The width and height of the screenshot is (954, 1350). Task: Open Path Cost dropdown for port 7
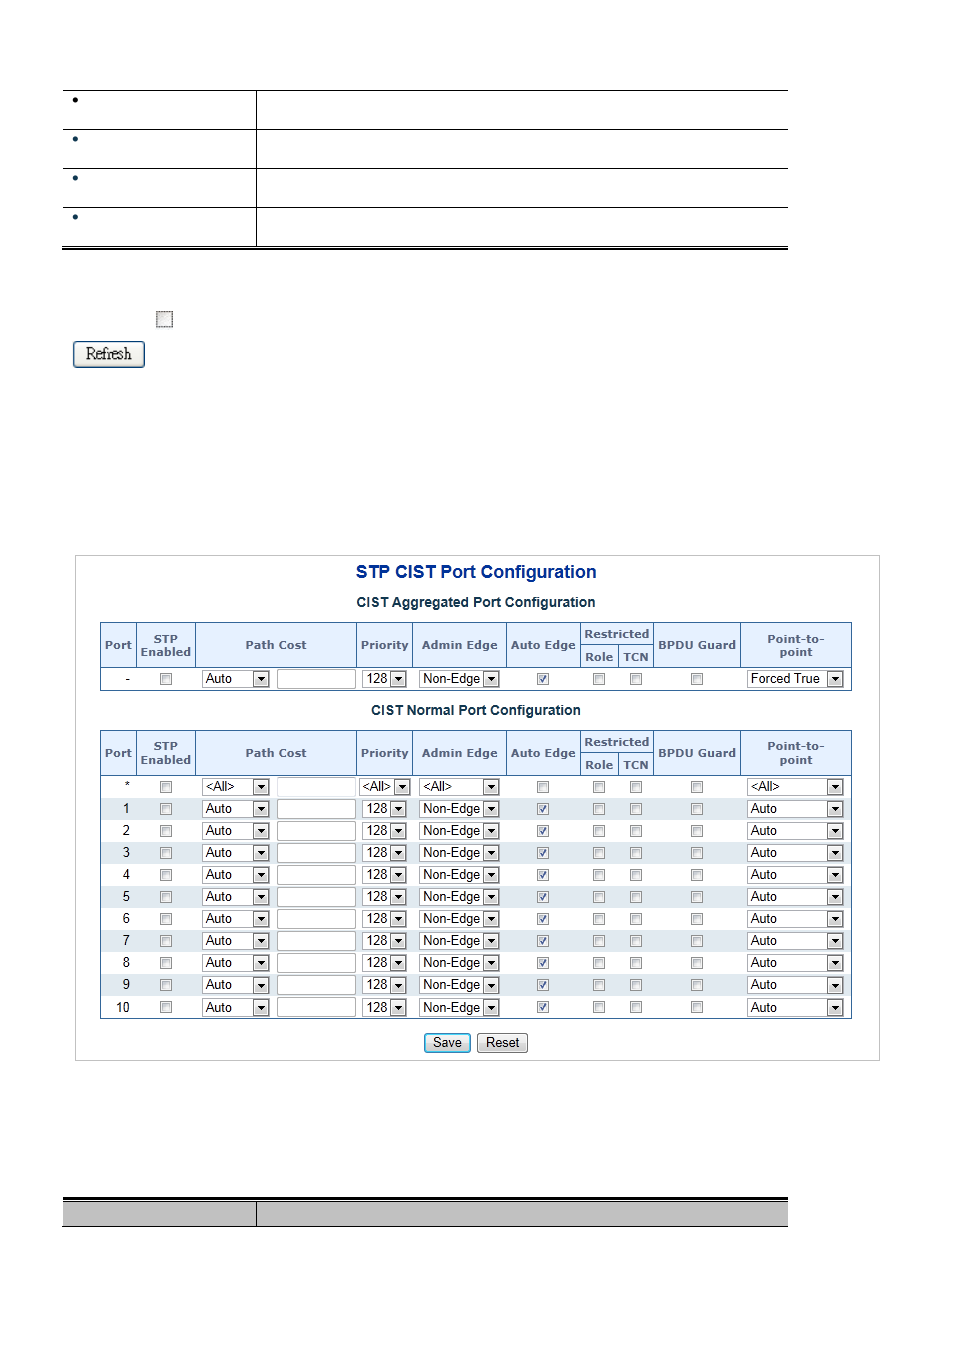236,941
